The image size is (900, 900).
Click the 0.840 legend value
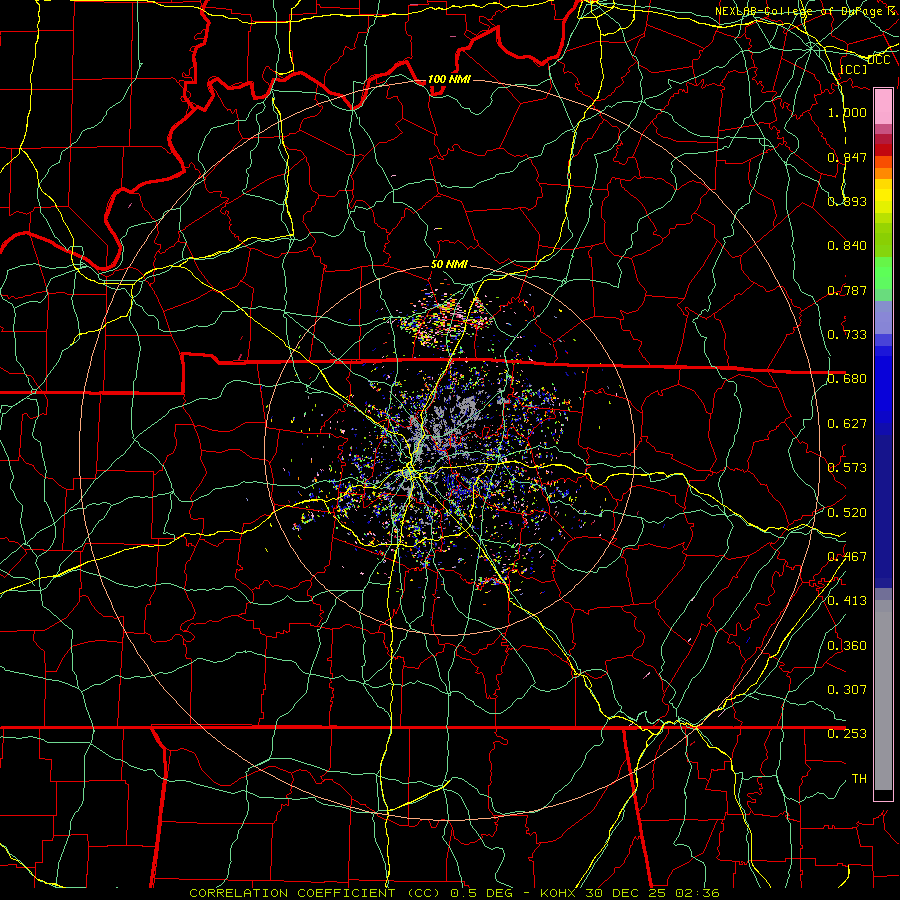(847, 246)
